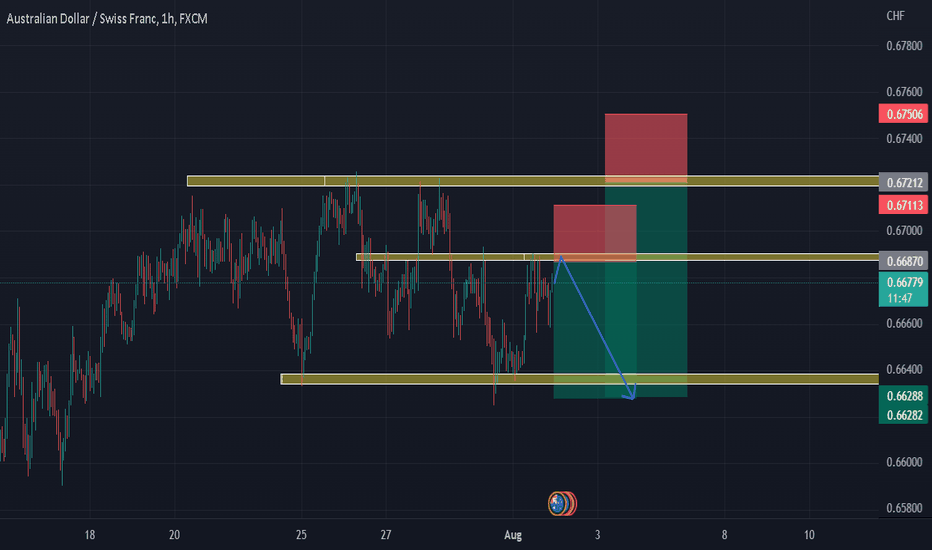Image resolution: width=932 pixels, height=550 pixels.
Task: Click the 0.66000 price scale value
Action: coord(904,462)
